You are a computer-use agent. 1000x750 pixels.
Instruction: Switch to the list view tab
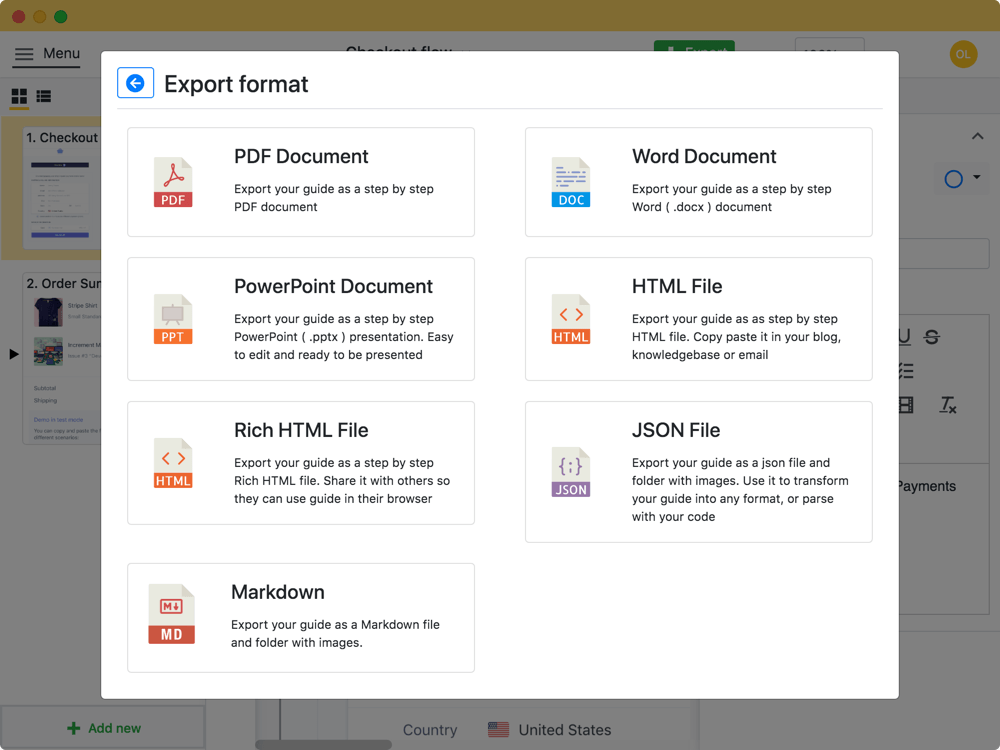[43, 96]
